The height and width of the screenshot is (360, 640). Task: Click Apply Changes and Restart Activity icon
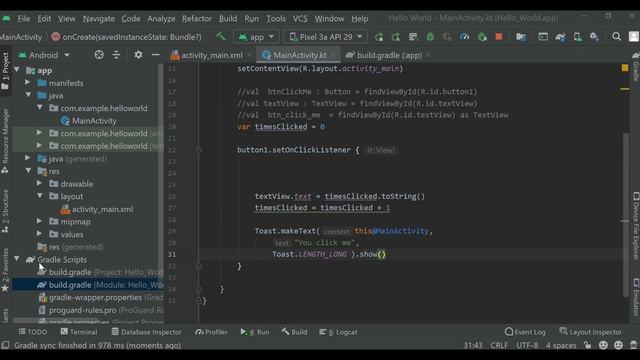pyautogui.click(x=396, y=37)
